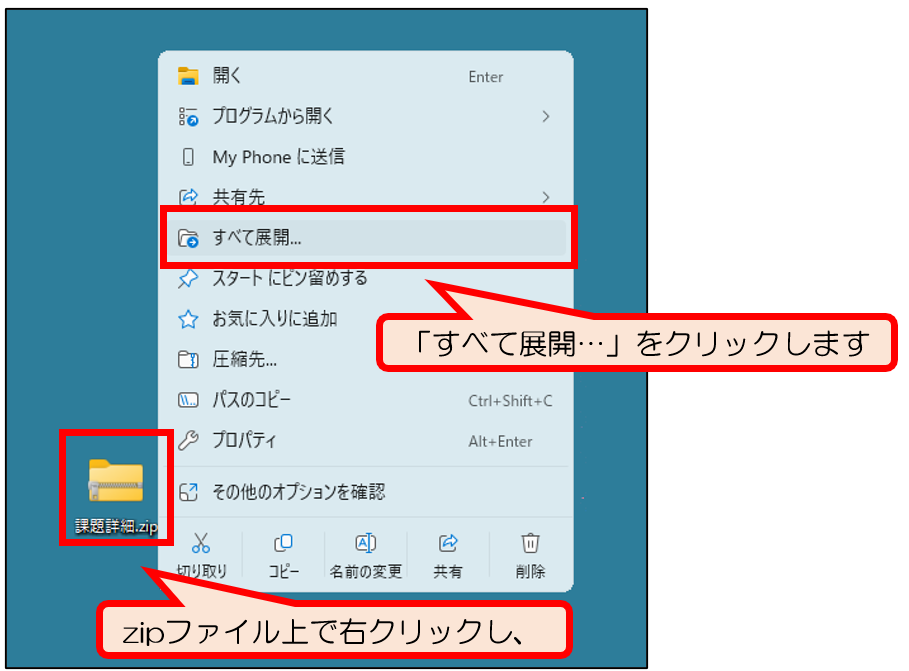Click the 切り取り scissors icon
Viewport: 909px width, 671px height.
(x=201, y=543)
